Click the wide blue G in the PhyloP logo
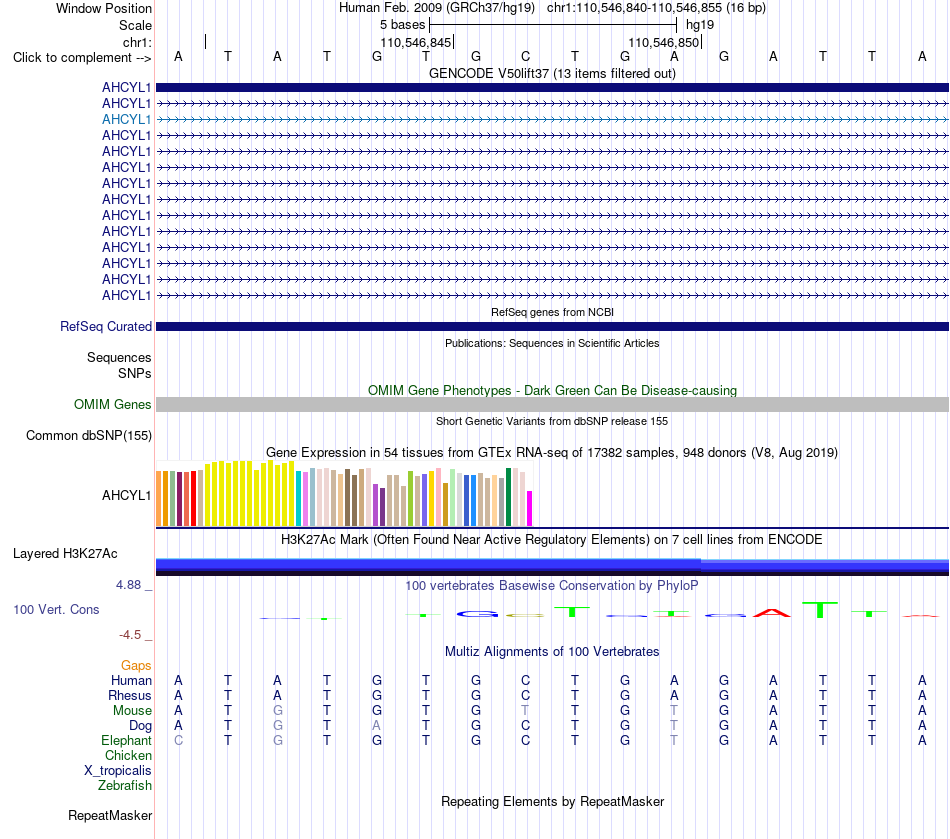 pyautogui.click(x=477, y=614)
